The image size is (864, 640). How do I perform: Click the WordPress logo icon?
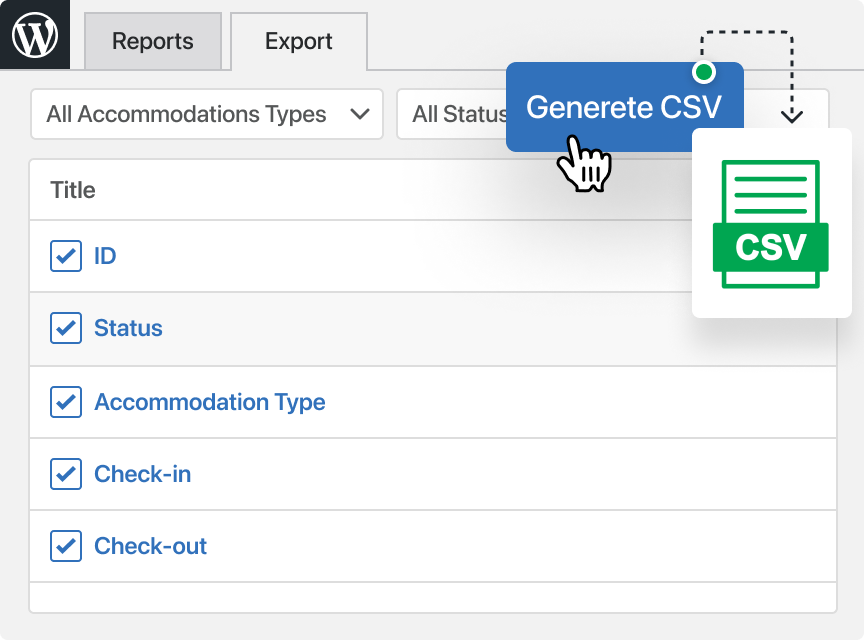coord(35,35)
